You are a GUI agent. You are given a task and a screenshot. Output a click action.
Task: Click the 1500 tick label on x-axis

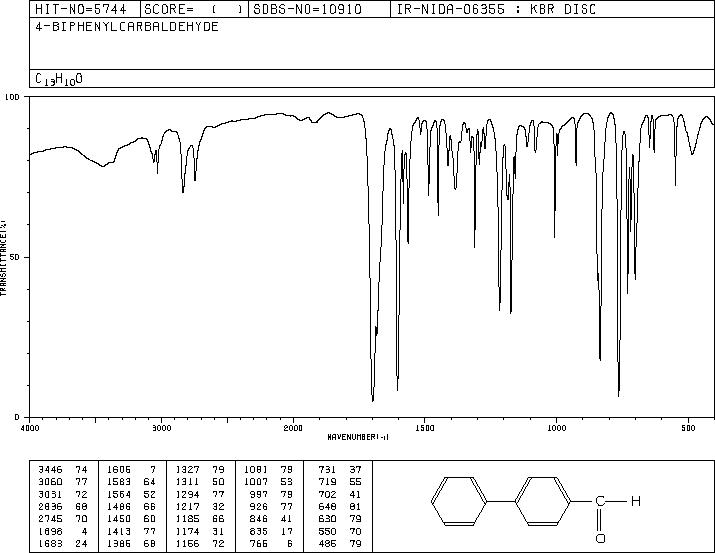pyautogui.click(x=425, y=428)
